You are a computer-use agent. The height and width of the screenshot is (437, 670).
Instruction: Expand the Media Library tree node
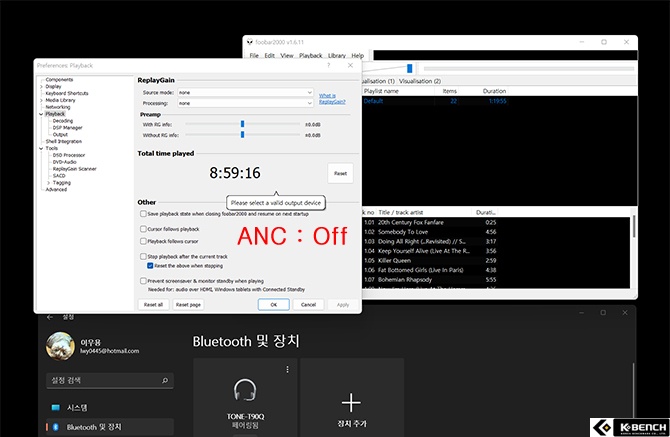tap(41, 100)
